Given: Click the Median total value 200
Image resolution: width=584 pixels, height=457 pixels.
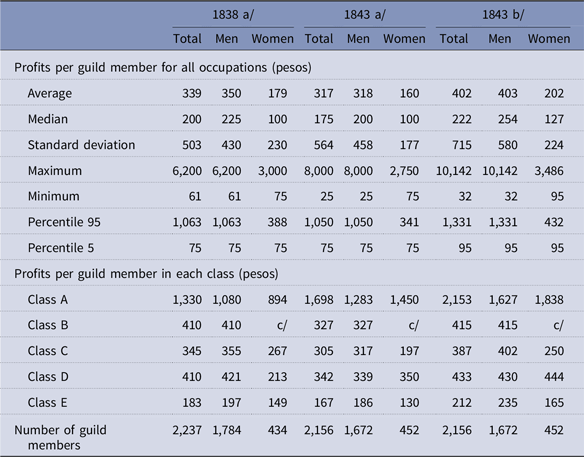Looking at the screenshot, I should tap(192, 119).
